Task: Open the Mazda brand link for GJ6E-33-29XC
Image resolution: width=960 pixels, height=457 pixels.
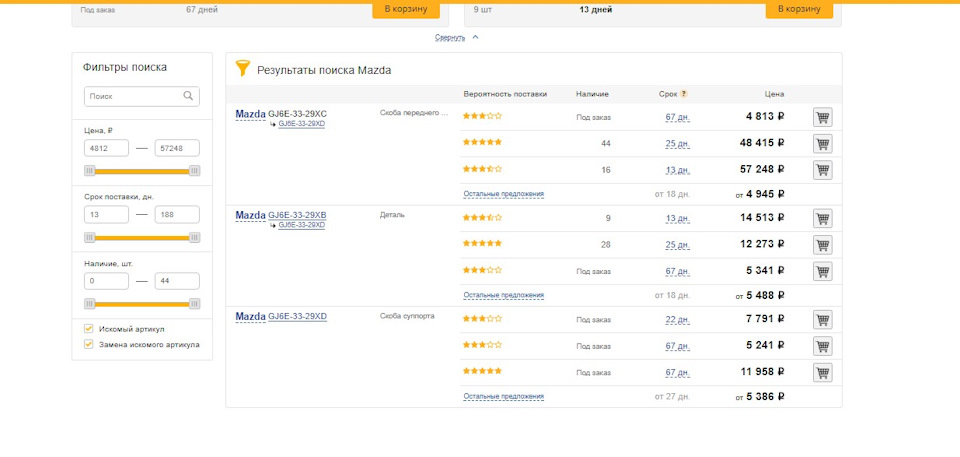Action: click(x=250, y=114)
